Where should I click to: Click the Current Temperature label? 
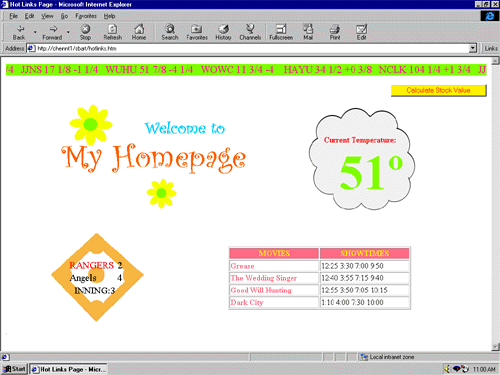click(360, 140)
